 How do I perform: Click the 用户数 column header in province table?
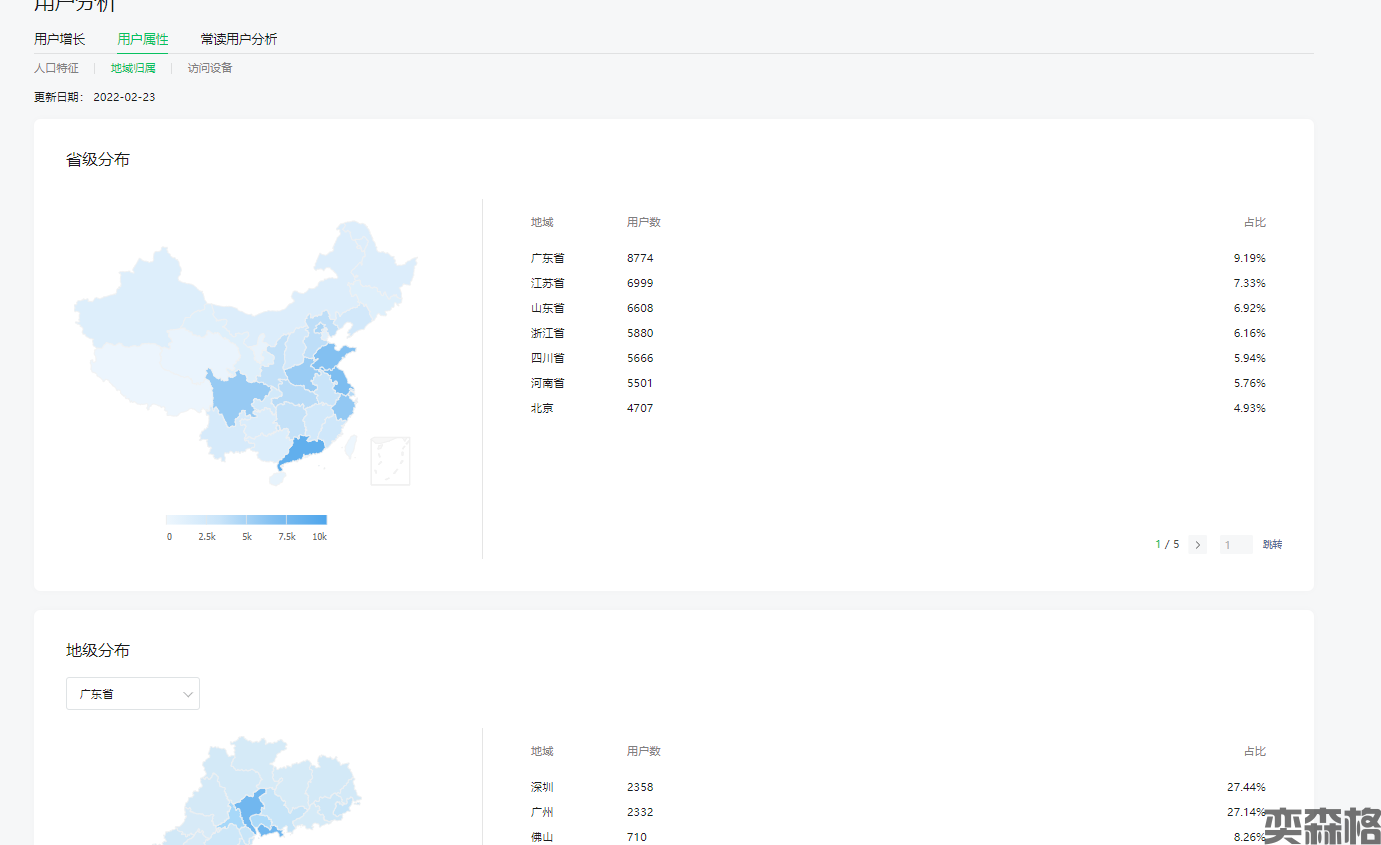(643, 222)
